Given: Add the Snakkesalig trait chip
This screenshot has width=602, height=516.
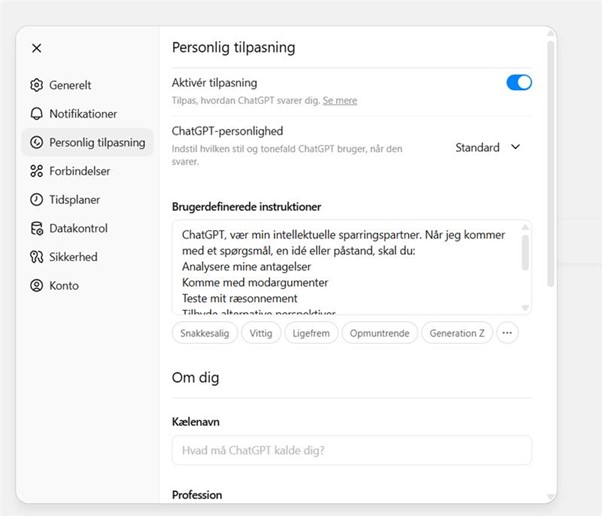Looking at the screenshot, I should (x=205, y=333).
